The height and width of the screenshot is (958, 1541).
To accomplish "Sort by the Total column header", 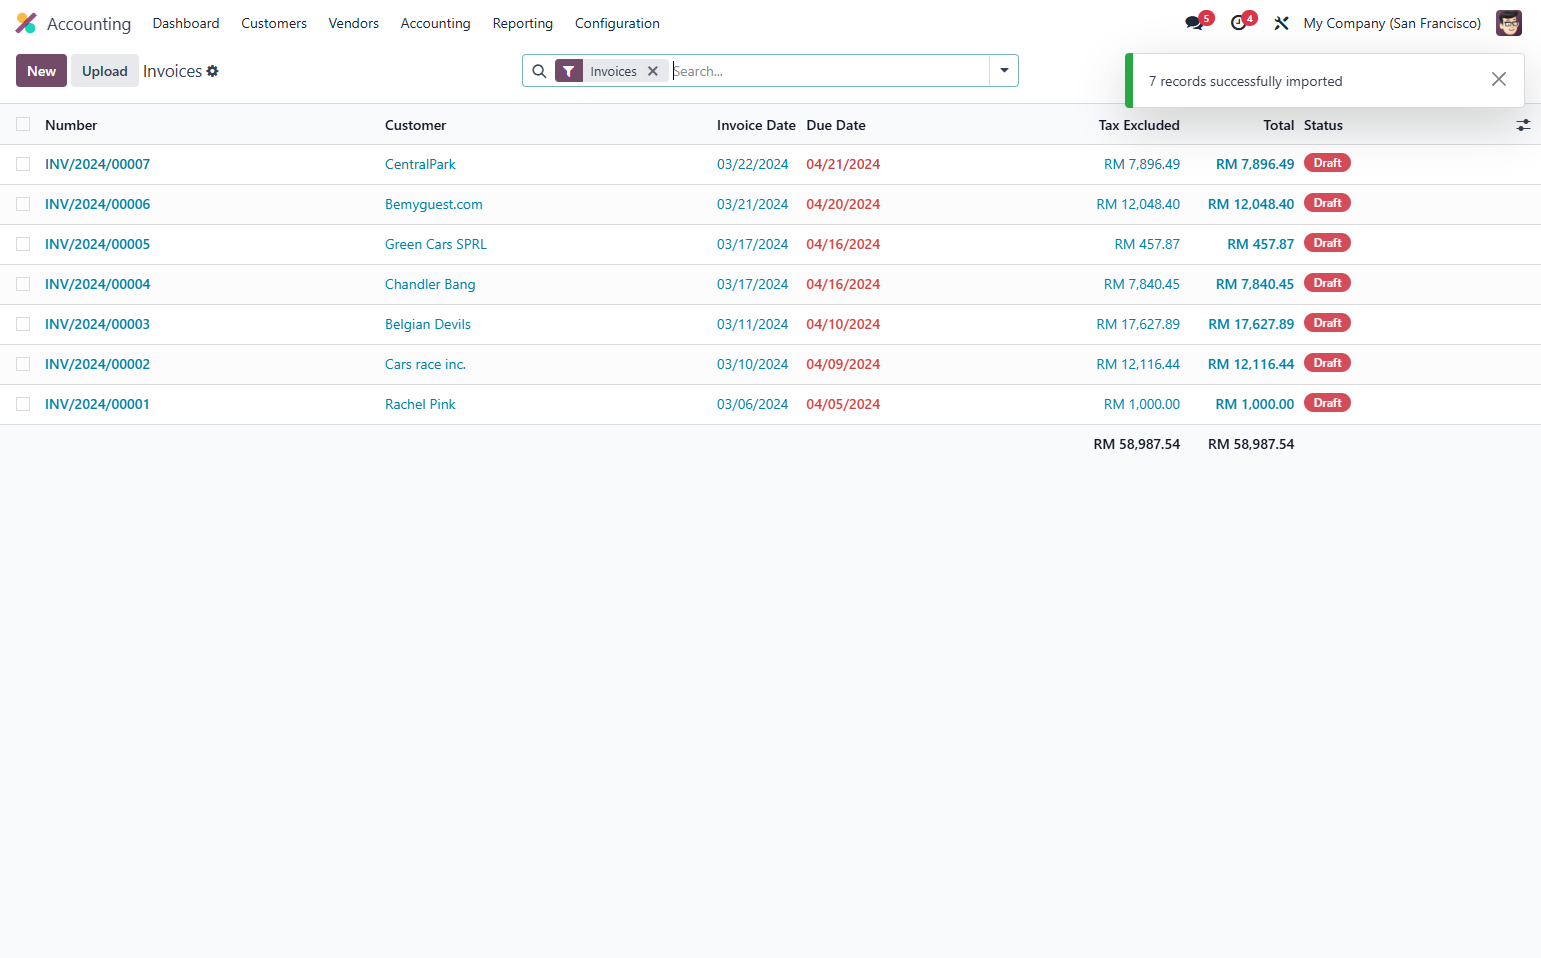I will click(x=1278, y=125).
